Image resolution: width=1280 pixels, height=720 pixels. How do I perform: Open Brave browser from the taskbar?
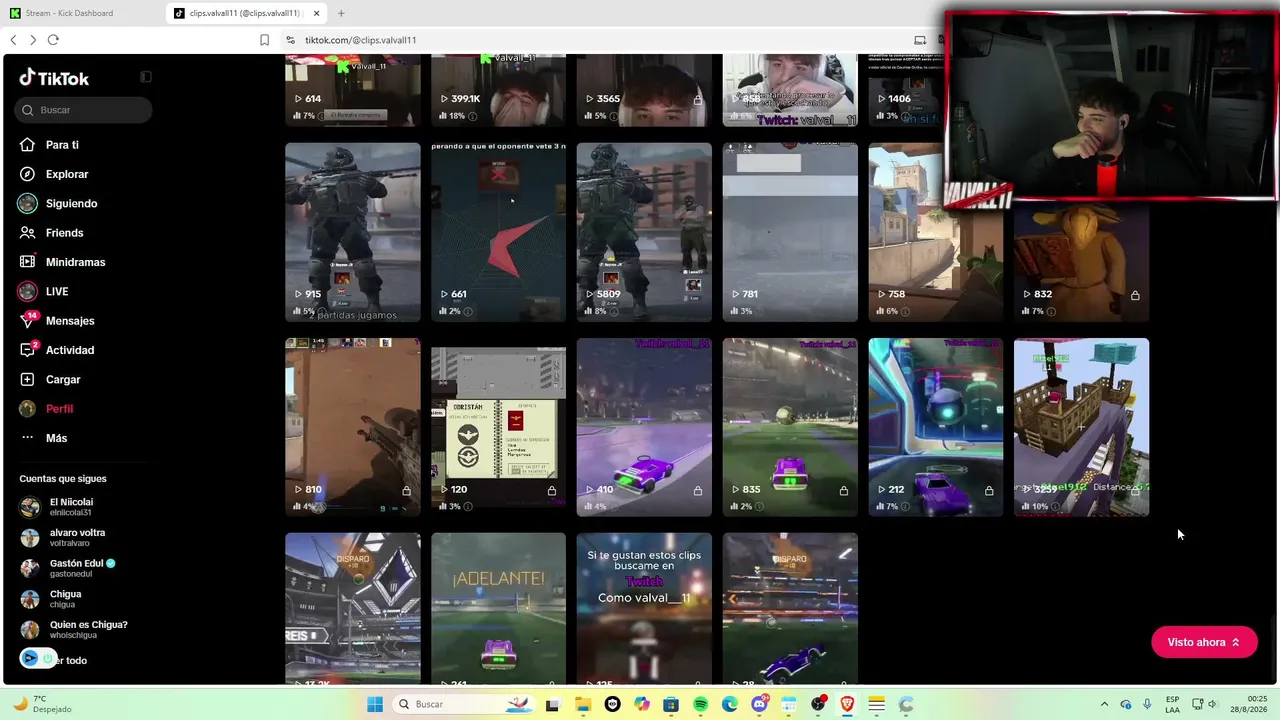[847, 704]
